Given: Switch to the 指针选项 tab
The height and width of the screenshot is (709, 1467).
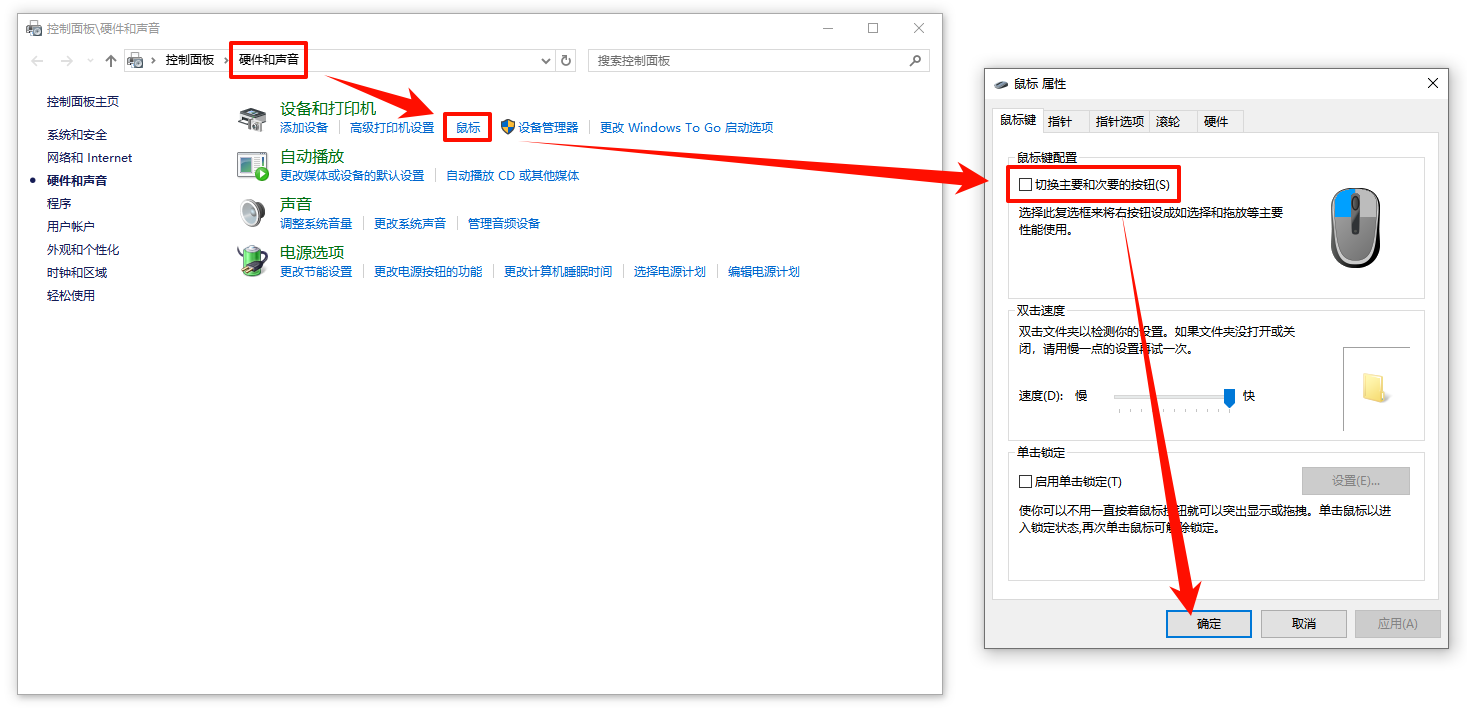Looking at the screenshot, I should click(x=1119, y=121).
